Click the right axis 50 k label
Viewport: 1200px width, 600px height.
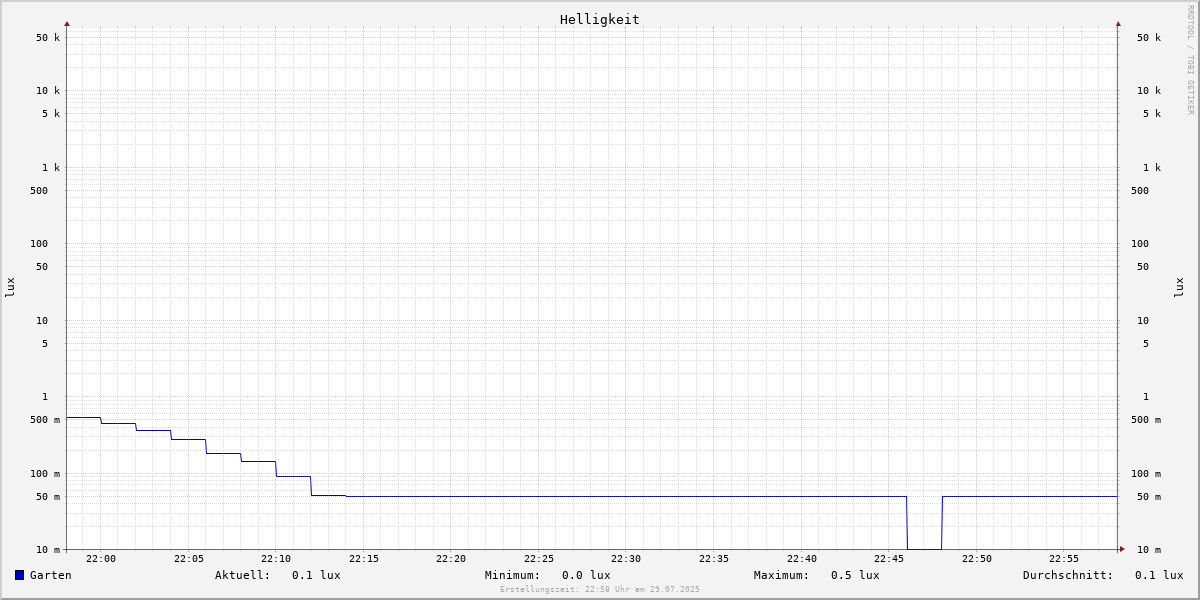coord(1149,38)
